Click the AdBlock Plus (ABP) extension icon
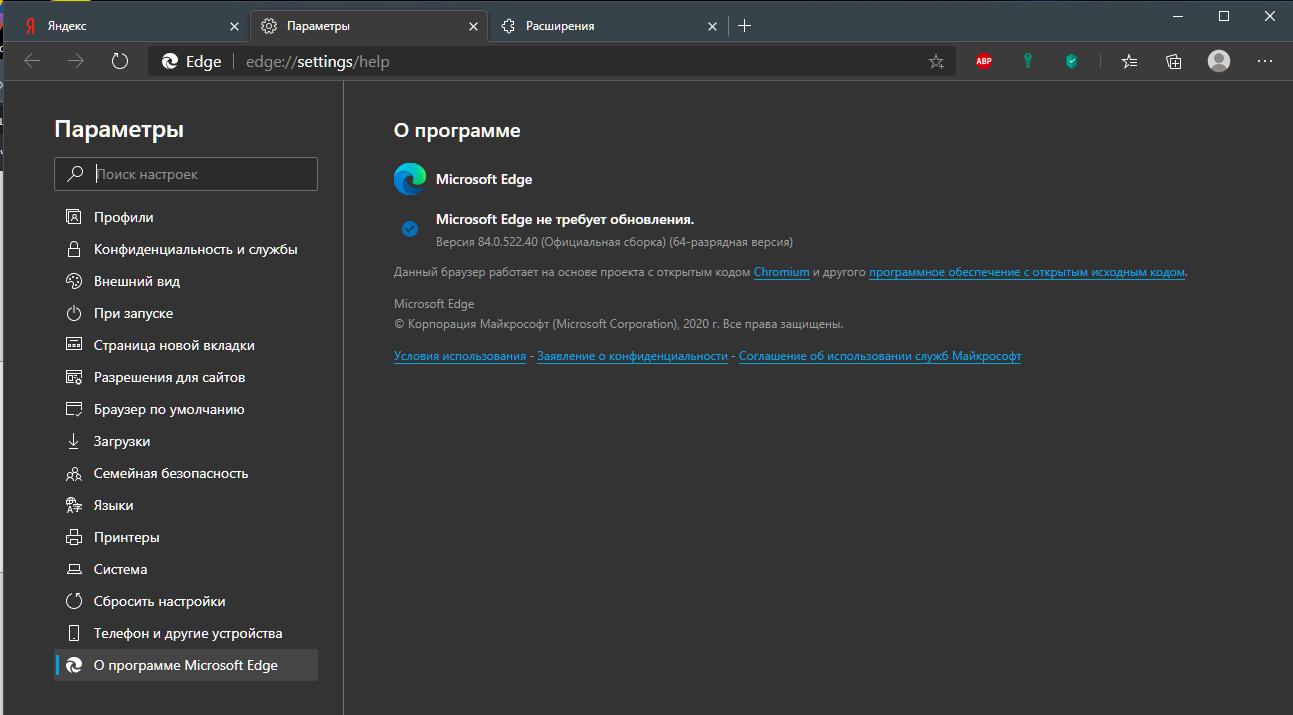The image size is (1293, 715). click(984, 61)
